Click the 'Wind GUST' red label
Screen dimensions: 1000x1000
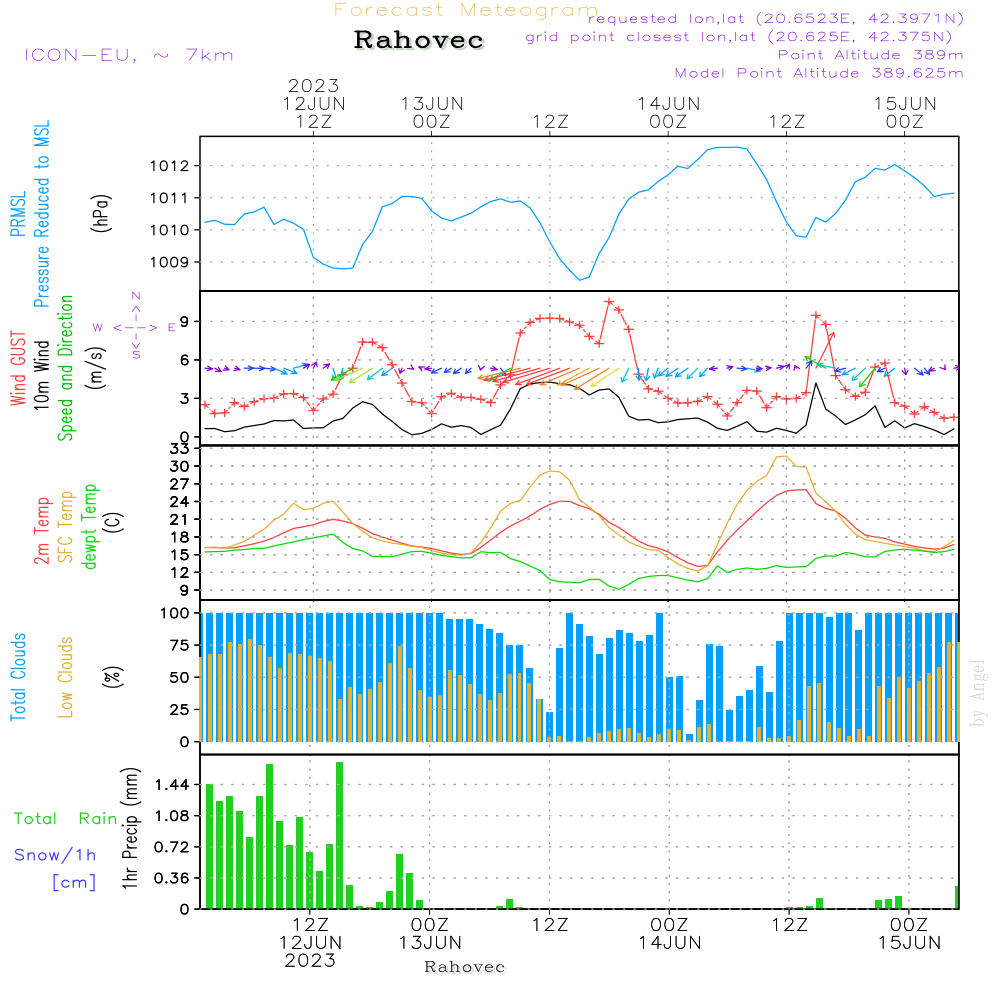pos(18,369)
